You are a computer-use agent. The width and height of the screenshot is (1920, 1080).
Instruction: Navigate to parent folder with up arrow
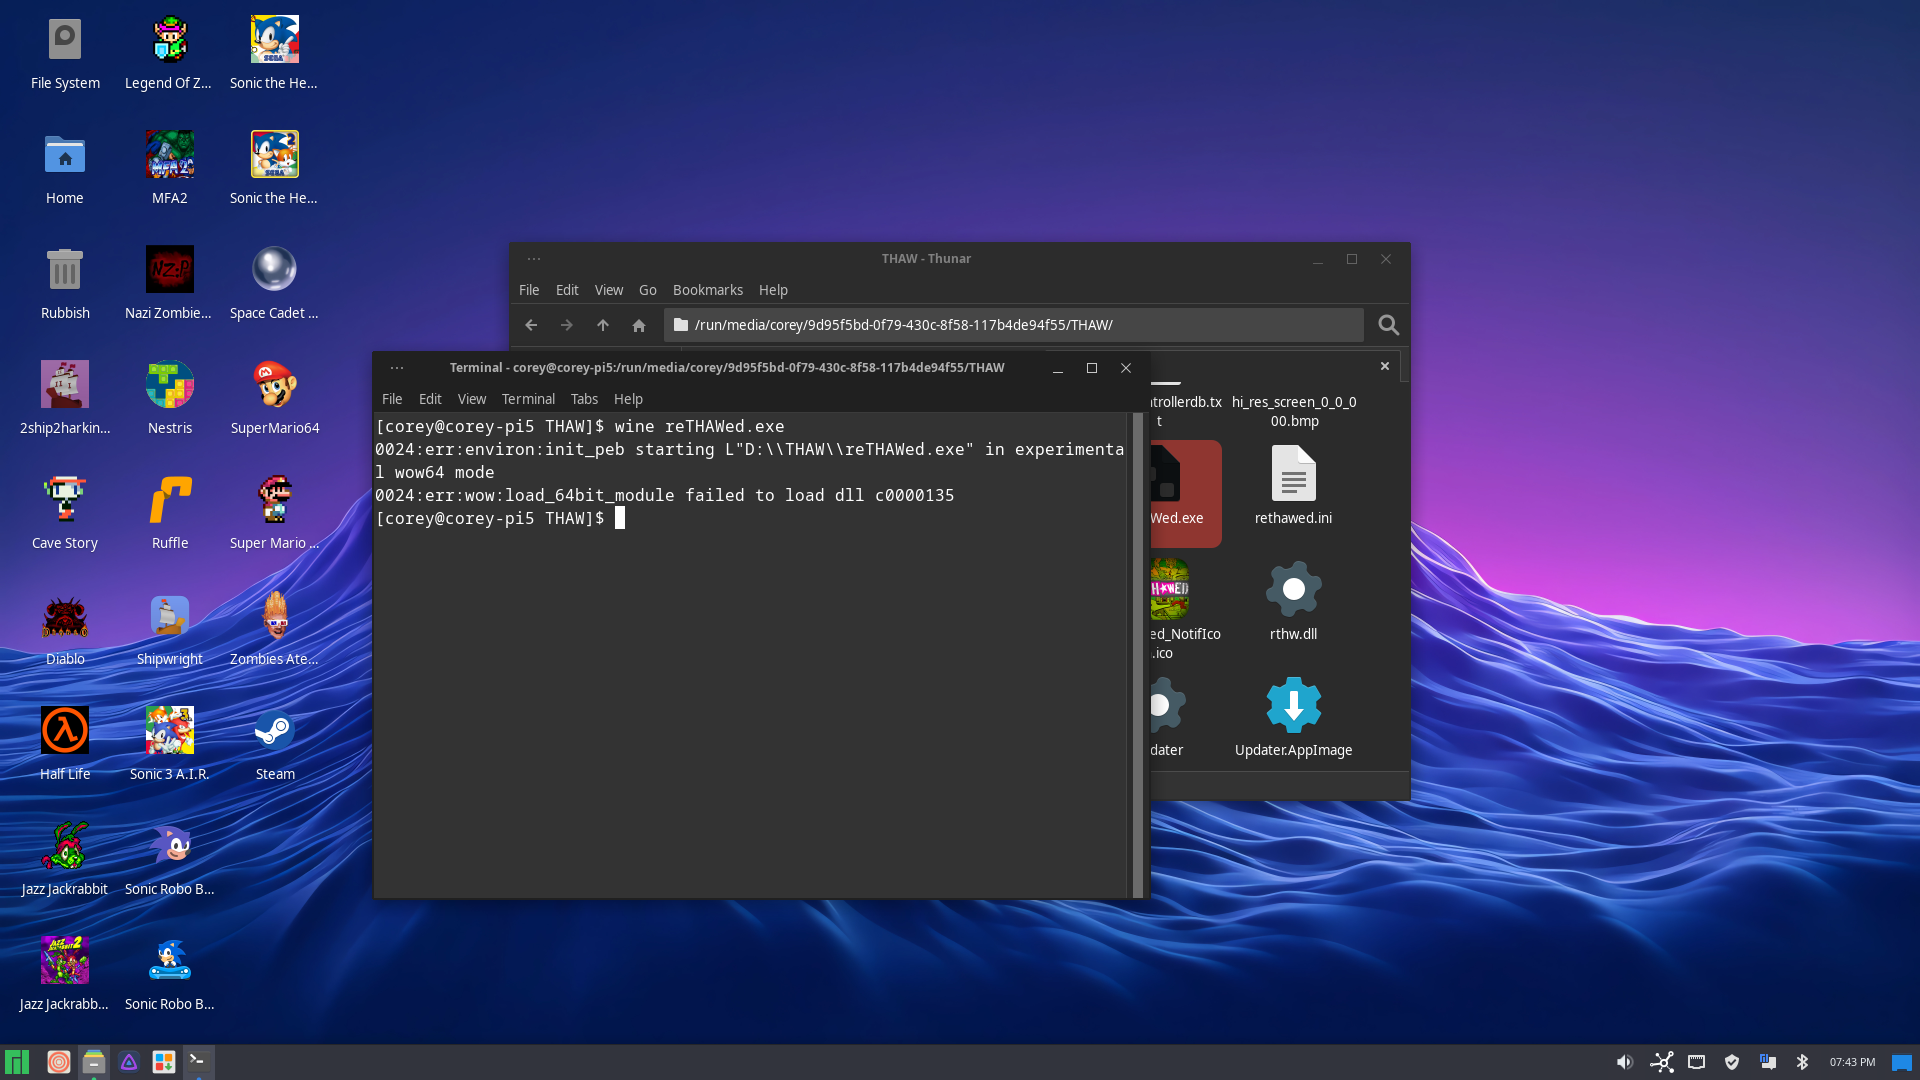point(603,325)
